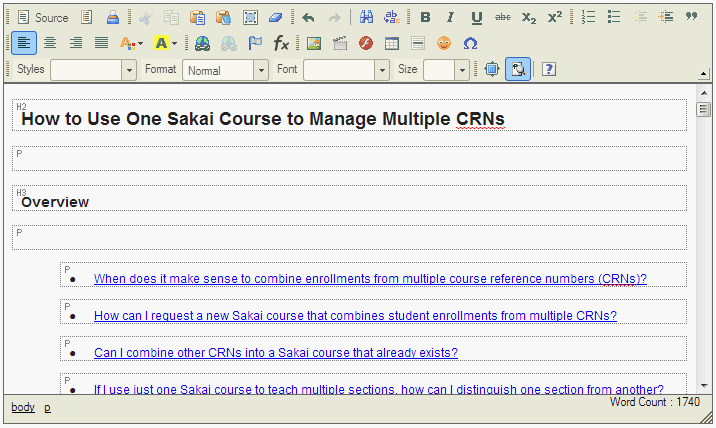
Task: Click the scrollbar up arrow
Action: click(x=704, y=93)
